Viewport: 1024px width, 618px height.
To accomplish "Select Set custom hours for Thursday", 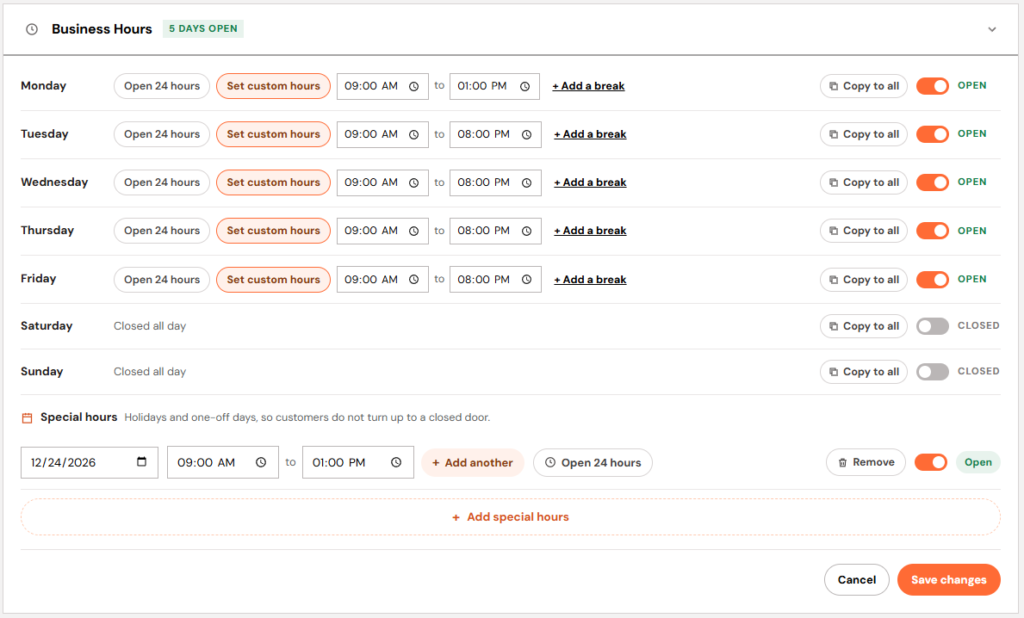I will click(273, 231).
